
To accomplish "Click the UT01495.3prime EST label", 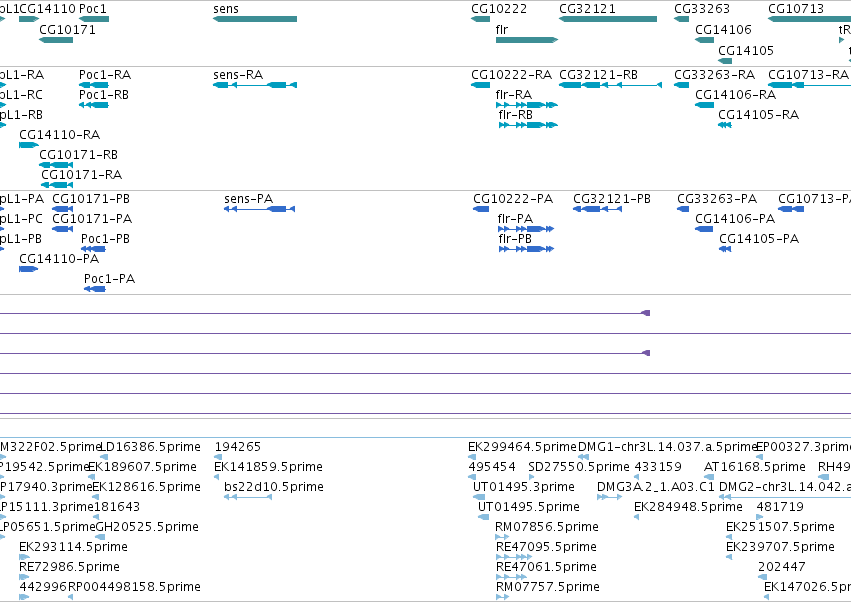I will point(524,487).
